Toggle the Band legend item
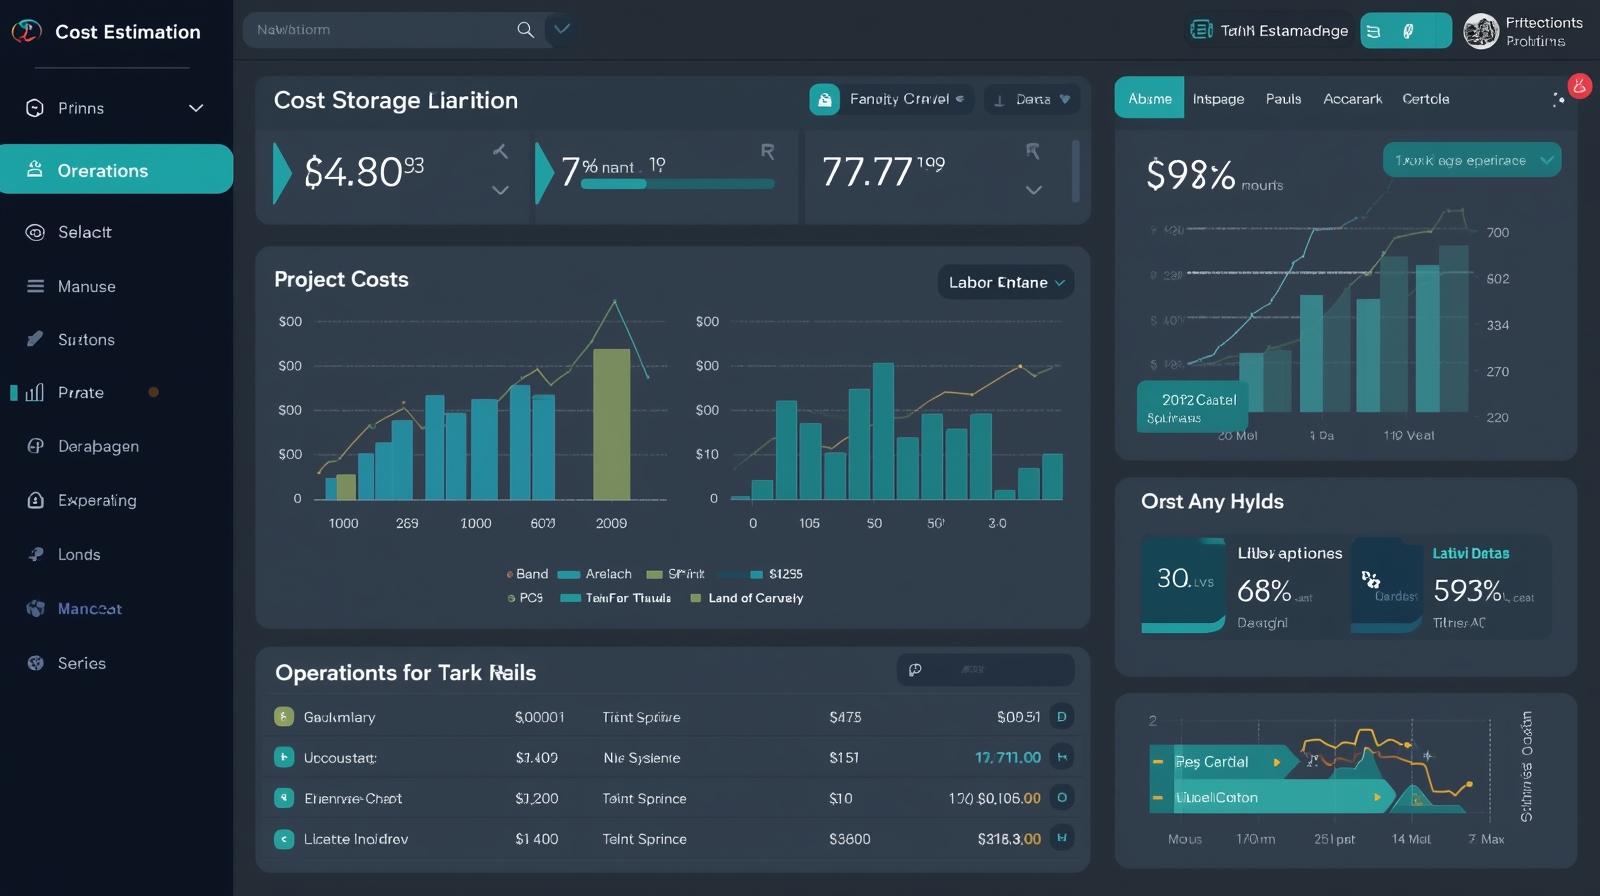1600x896 pixels. [527, 574]
